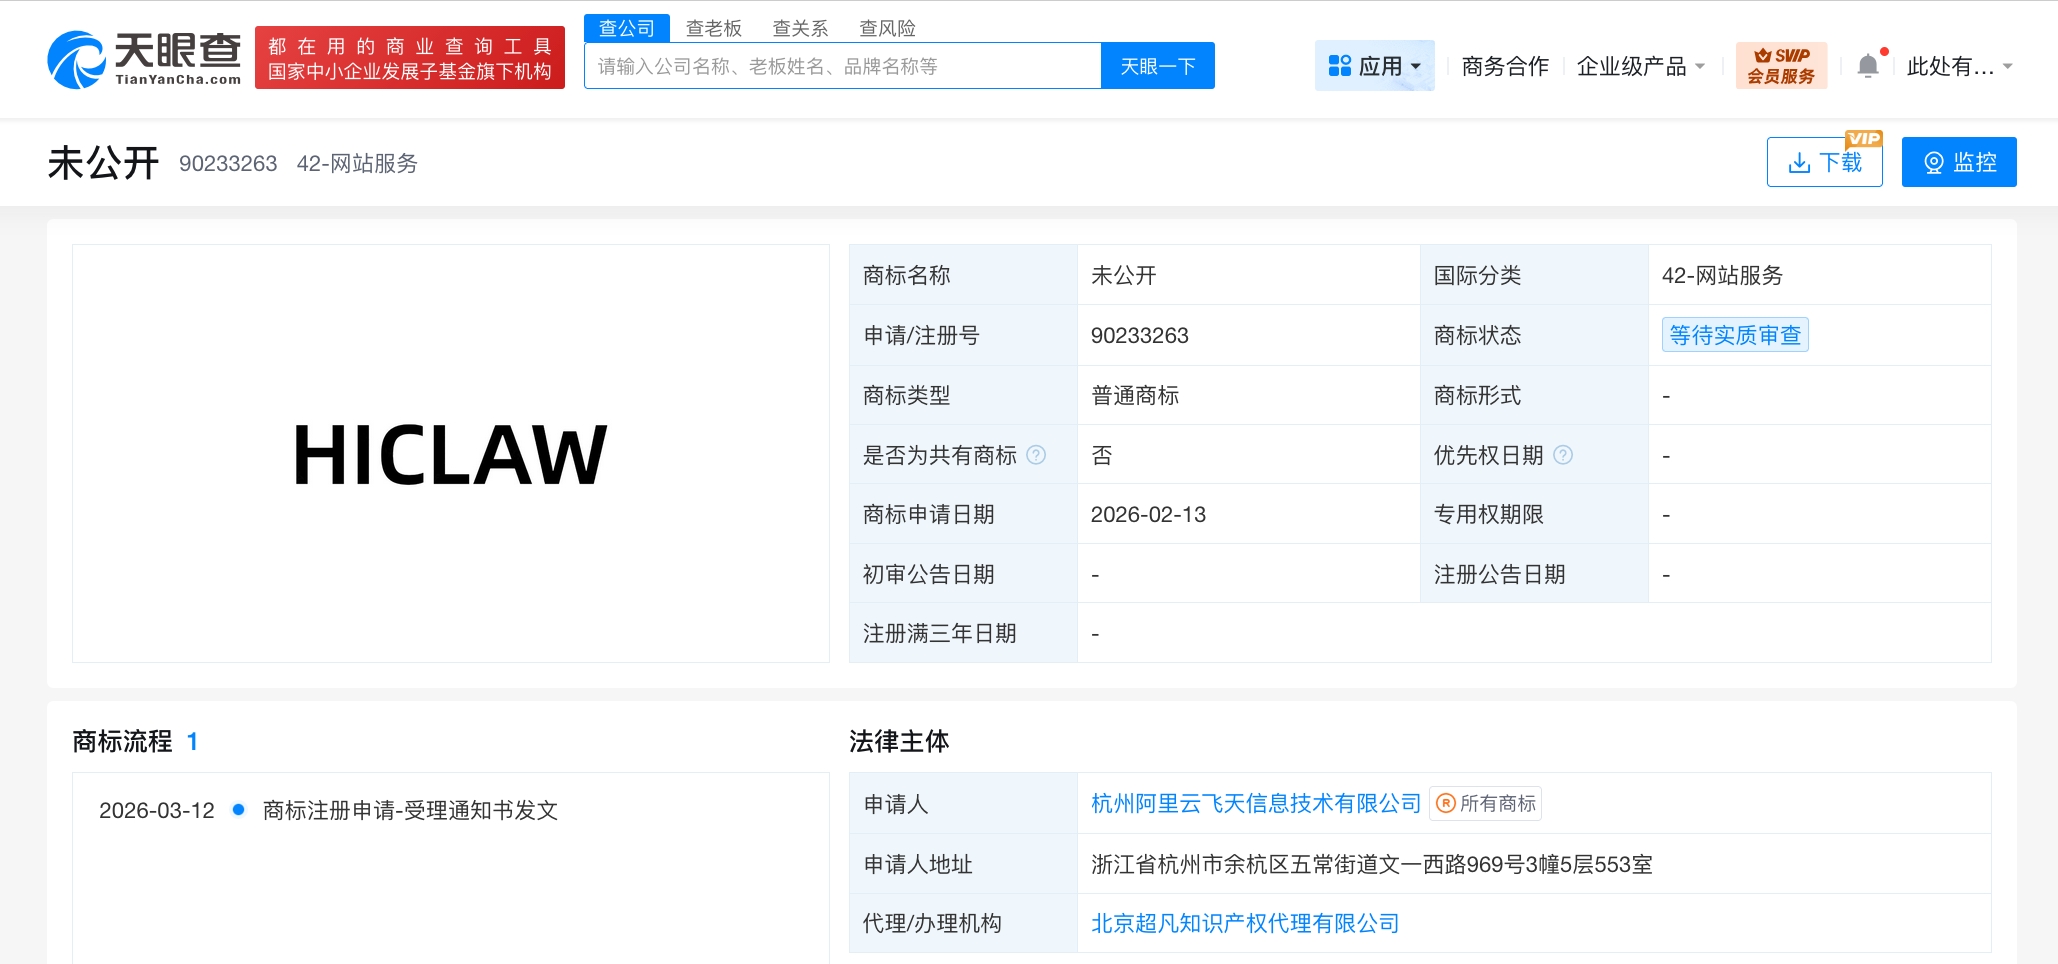Select the 查风险 tab
2058x964 pixels.
888,28
